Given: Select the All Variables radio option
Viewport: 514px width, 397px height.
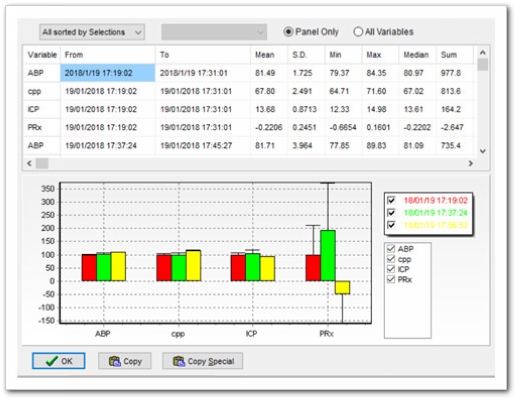Looking at the screenshot, I should [358, 32].
